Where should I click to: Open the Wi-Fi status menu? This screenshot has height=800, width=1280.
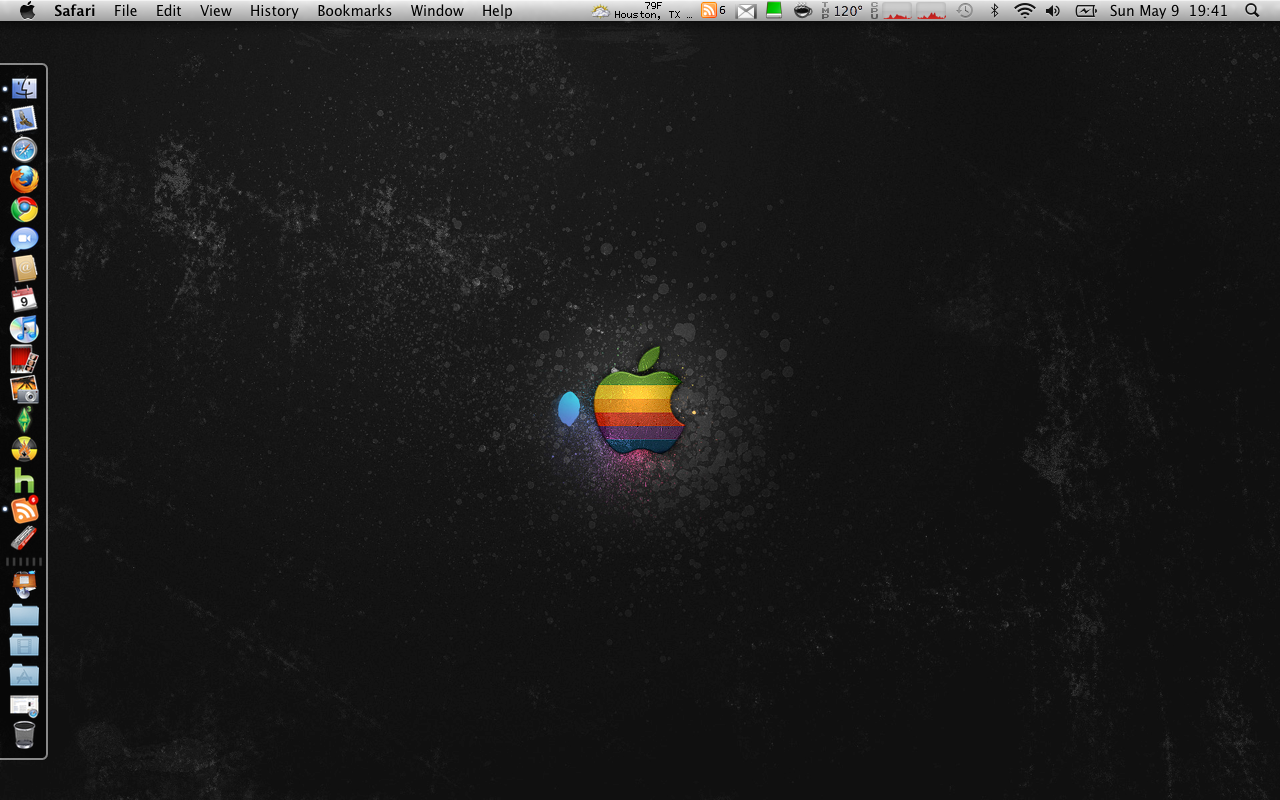1025,11
